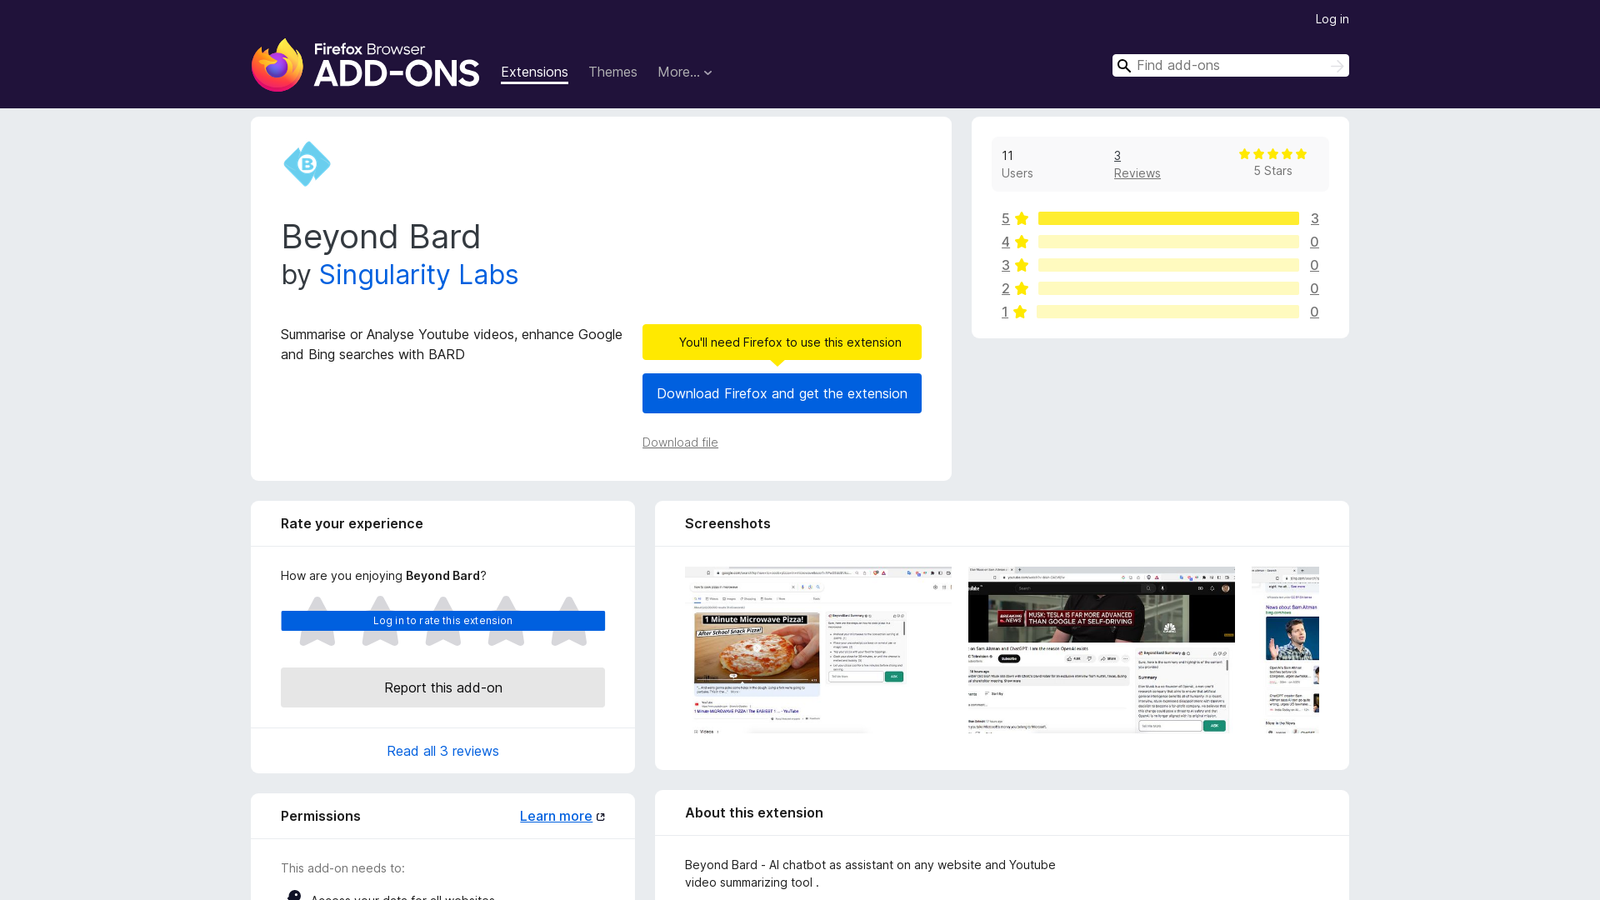The width and height of the screenshot is (1600, 900).
Task: Click the Report this add-on button
Action: click(443, 688)
